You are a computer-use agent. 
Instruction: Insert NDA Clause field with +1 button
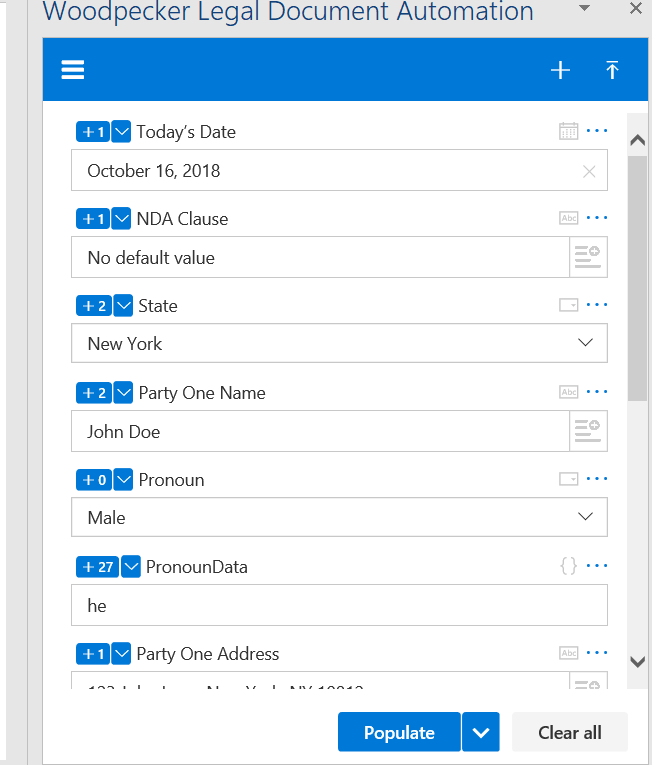coord(93,219)
